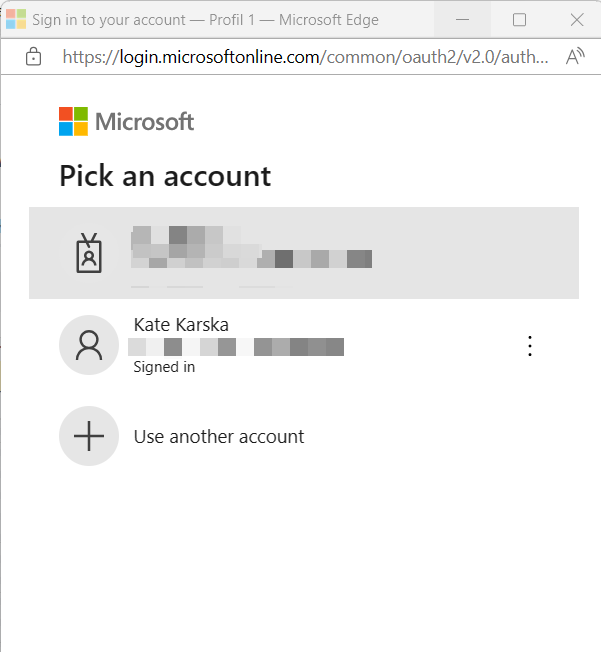Open the three-dot options for Kate Karska

[x=530, y=346]
